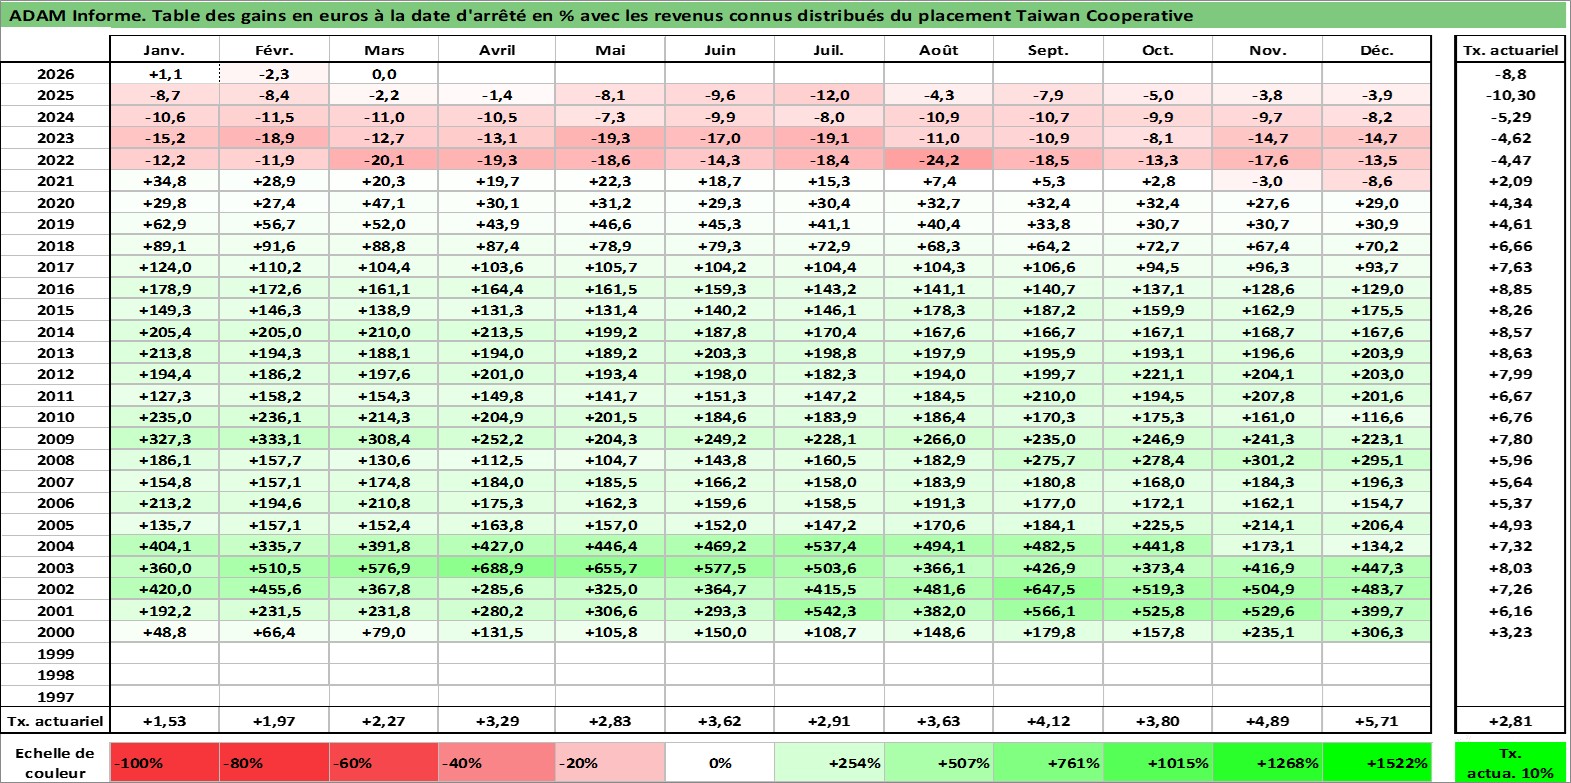Click the 'Mars' column header

point(384,50)
